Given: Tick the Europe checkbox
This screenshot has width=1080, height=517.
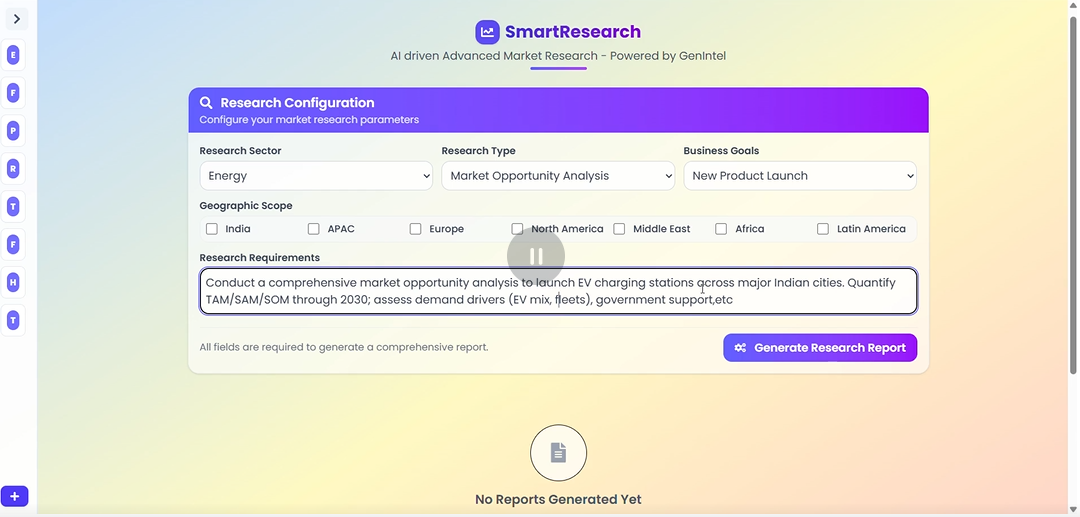Looking at the screenshot, I should (416, 229).
